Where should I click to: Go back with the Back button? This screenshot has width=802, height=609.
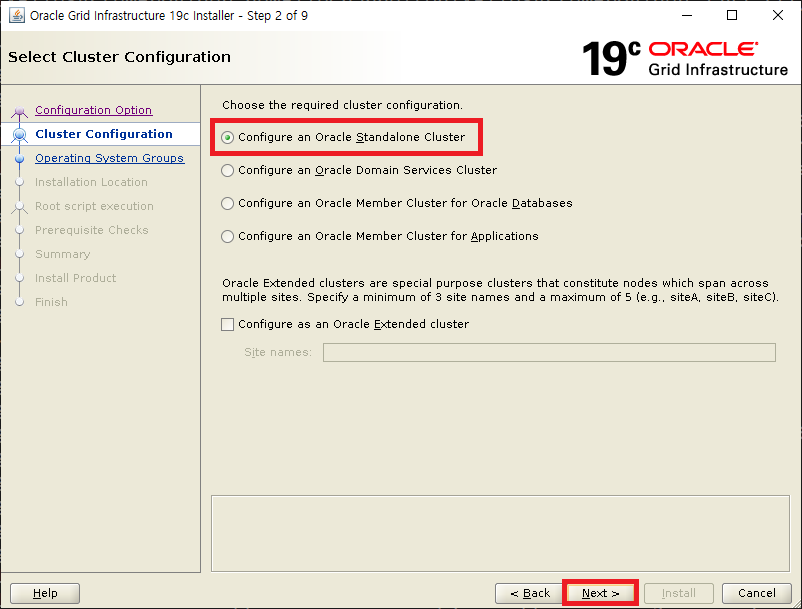(x=529, y=593)
